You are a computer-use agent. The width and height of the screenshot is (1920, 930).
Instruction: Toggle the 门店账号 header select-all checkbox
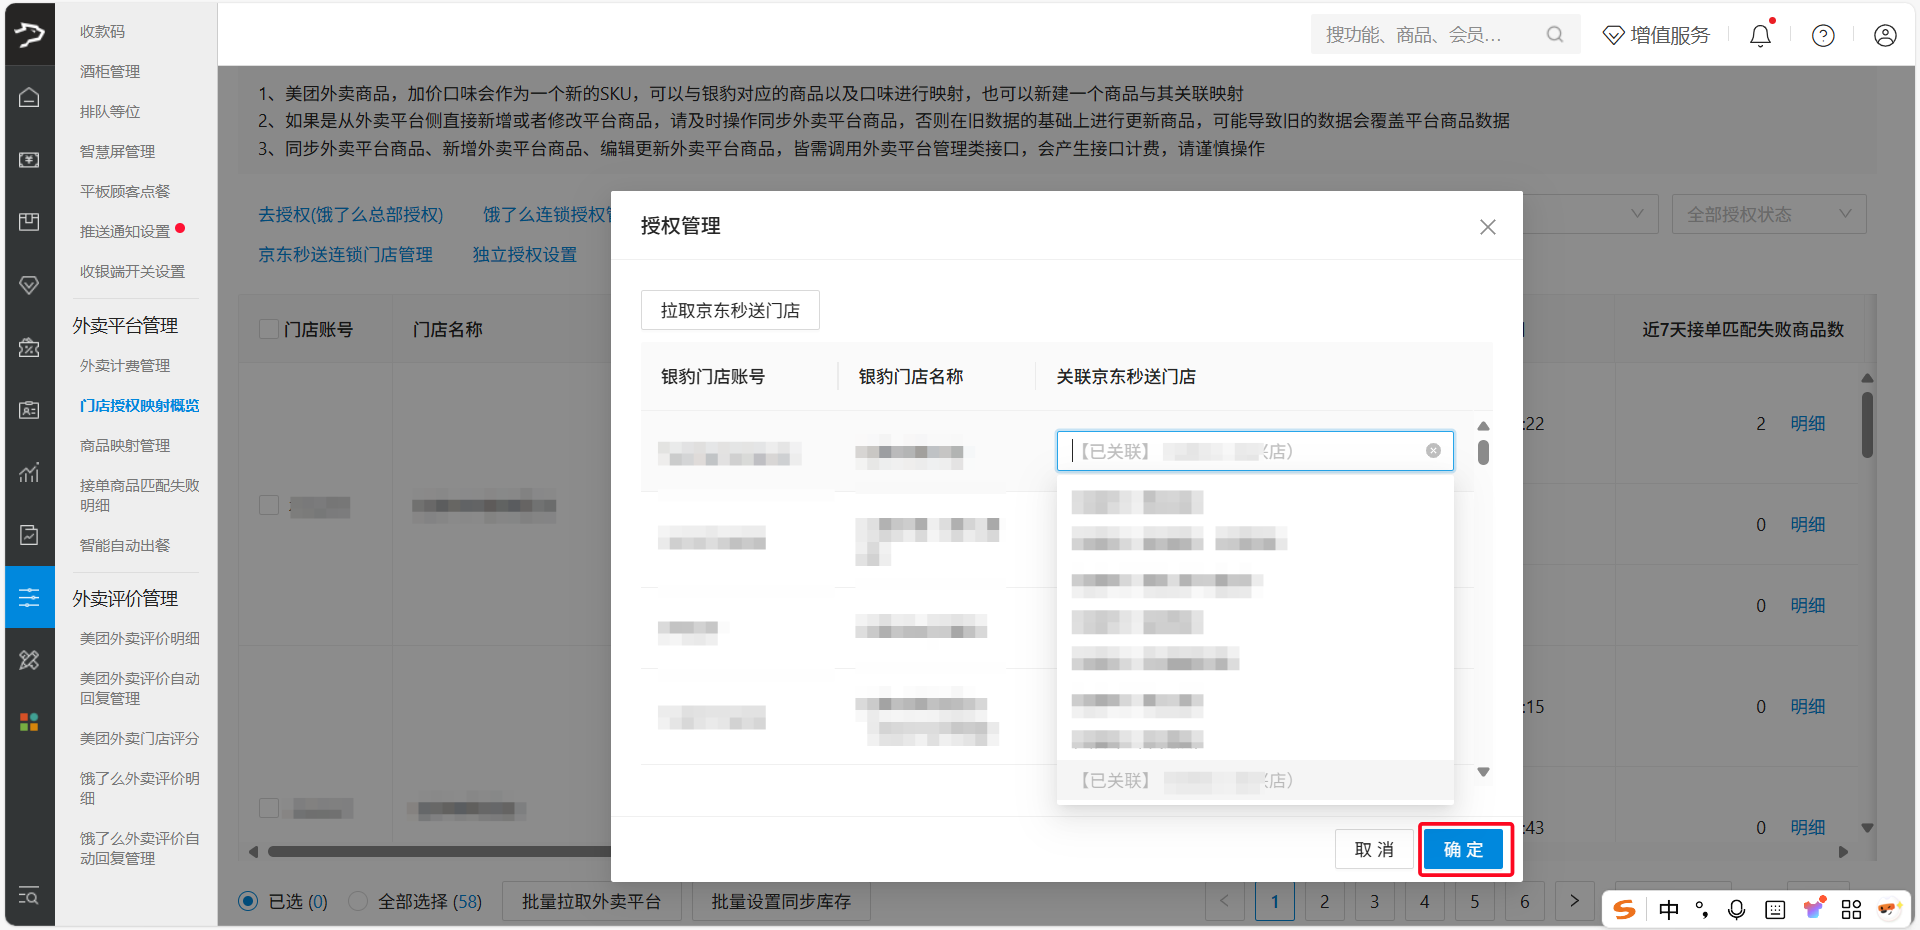click(268, 329)
